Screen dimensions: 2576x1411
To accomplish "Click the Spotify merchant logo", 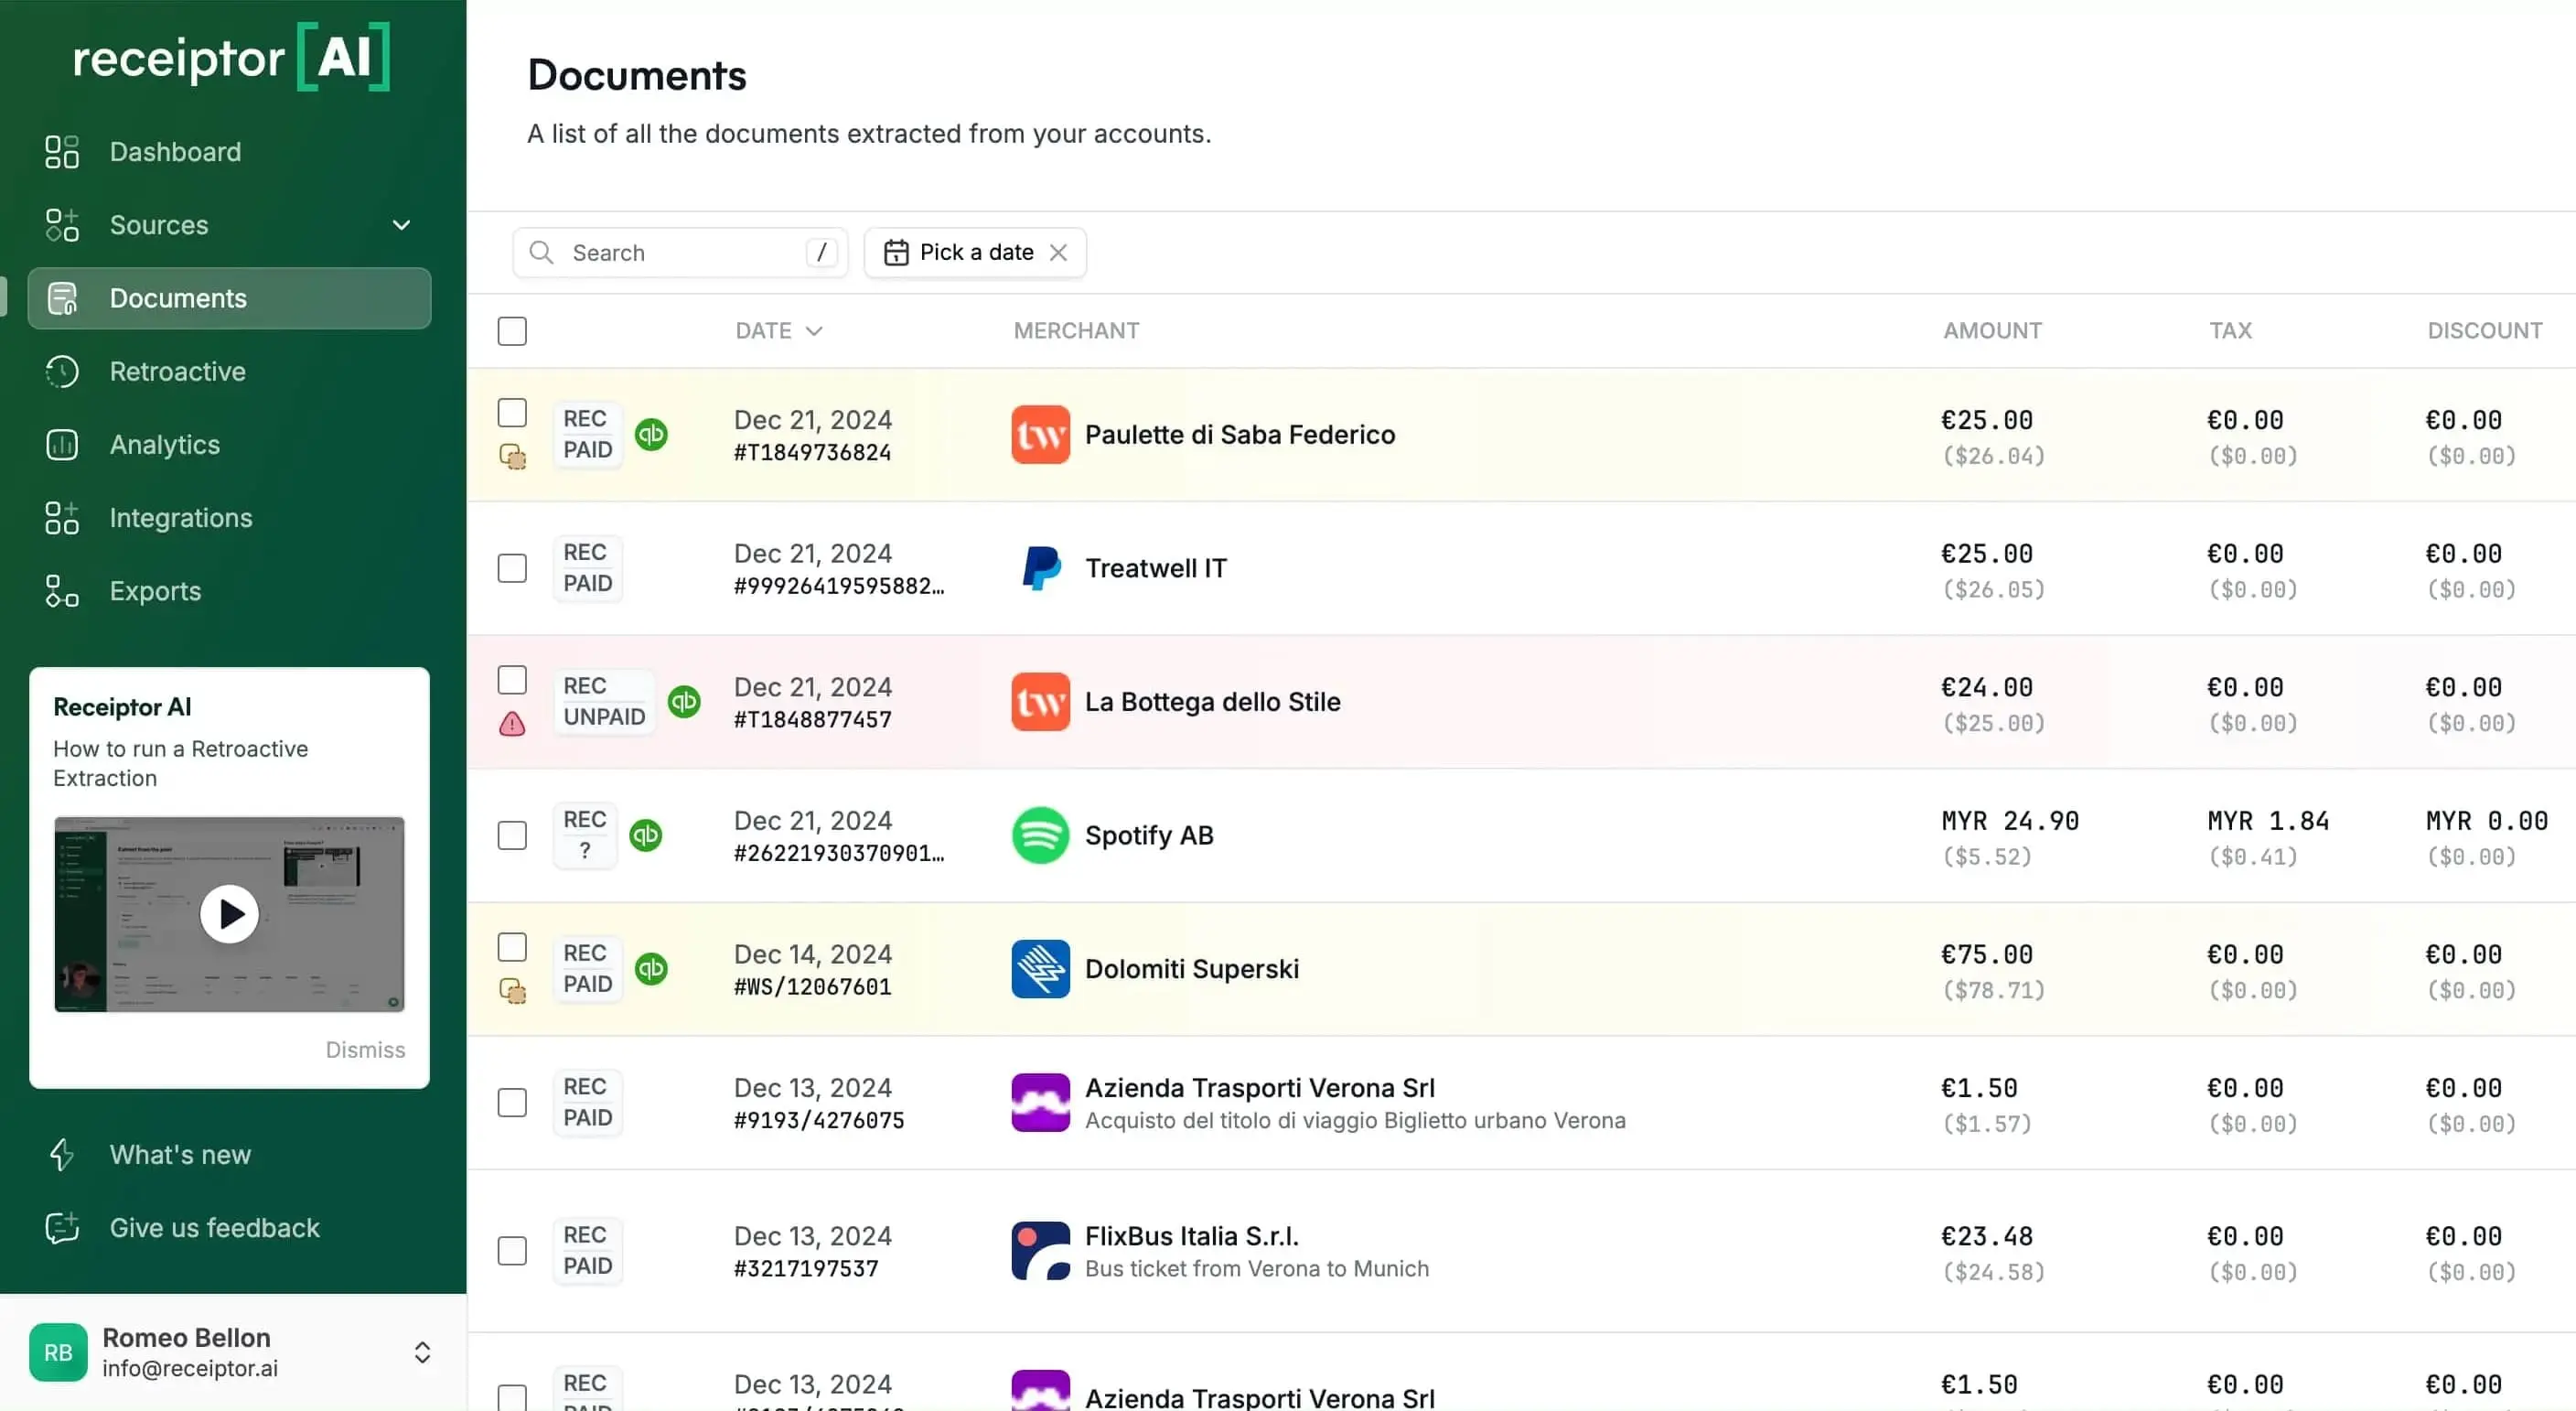I will tap(1039, 835).
